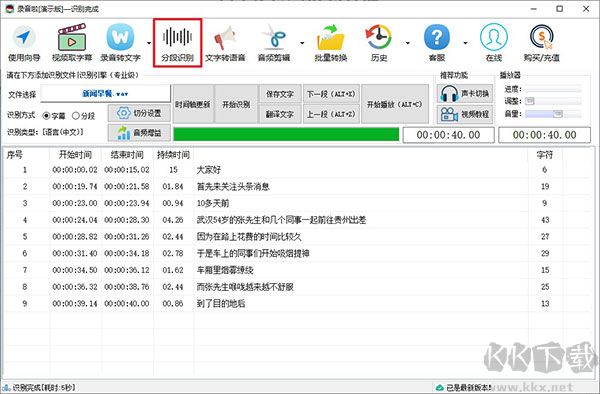Screen dimensions: 600x394
Task: Click 识别完成 status bar message
Action: coord(44,387)
